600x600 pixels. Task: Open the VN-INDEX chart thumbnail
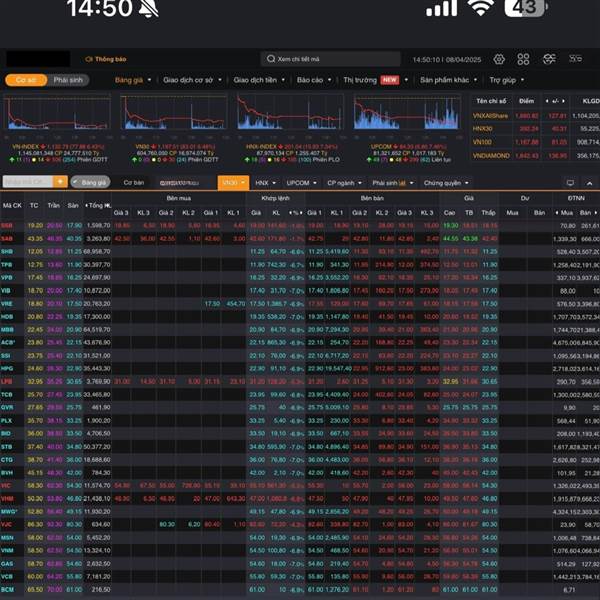click(57, 113)
